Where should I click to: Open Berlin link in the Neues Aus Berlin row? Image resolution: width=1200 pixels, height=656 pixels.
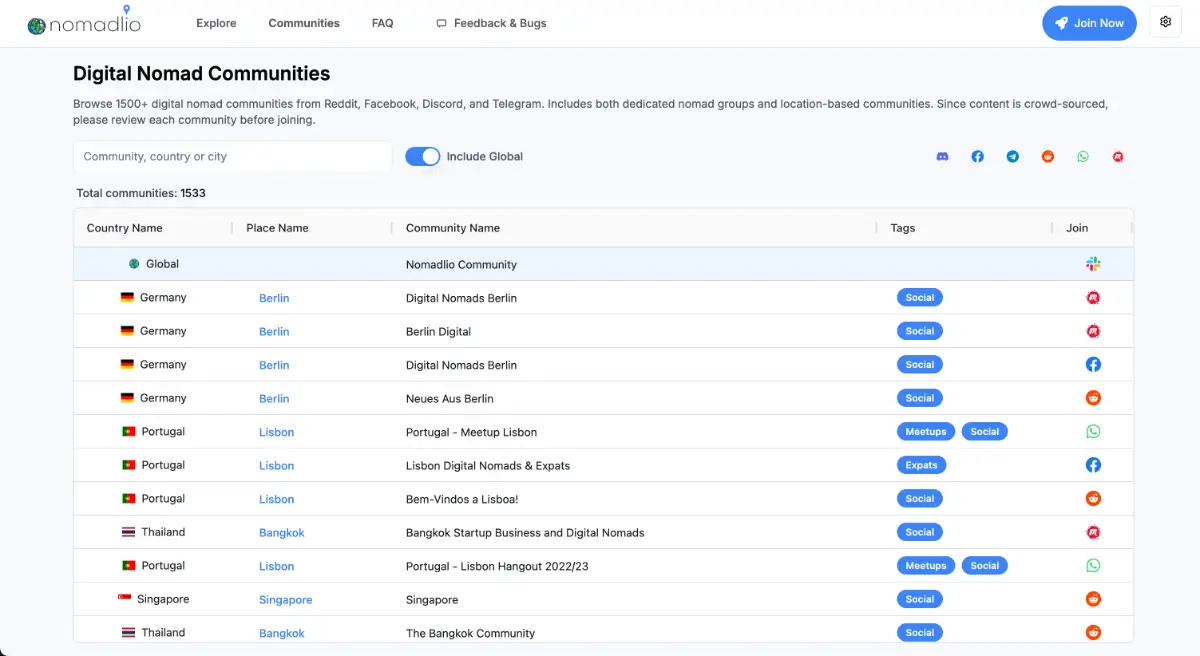(274, 399)
